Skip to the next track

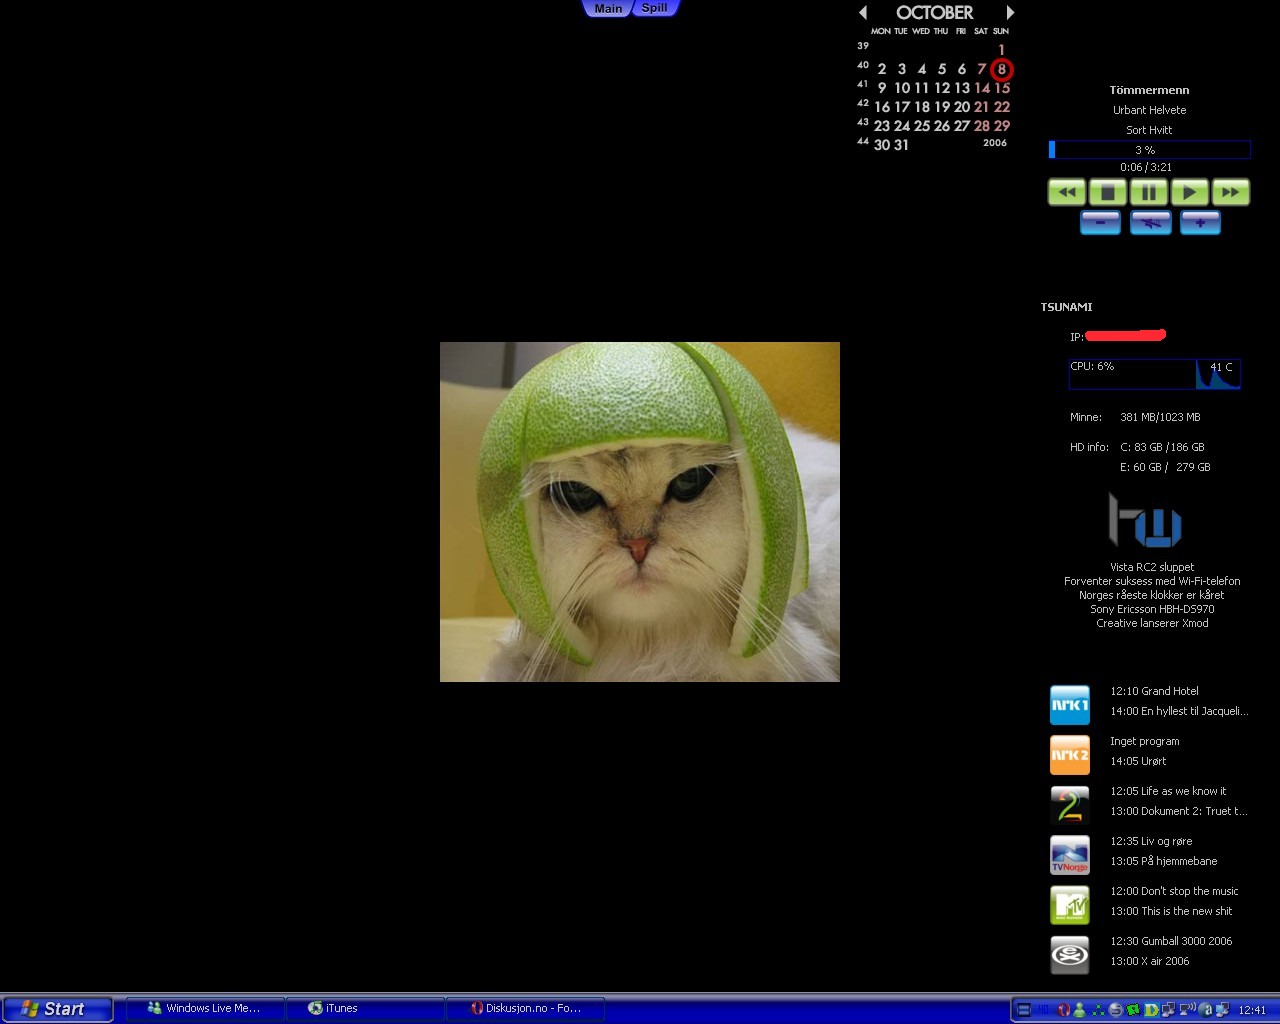point(1230,192)
